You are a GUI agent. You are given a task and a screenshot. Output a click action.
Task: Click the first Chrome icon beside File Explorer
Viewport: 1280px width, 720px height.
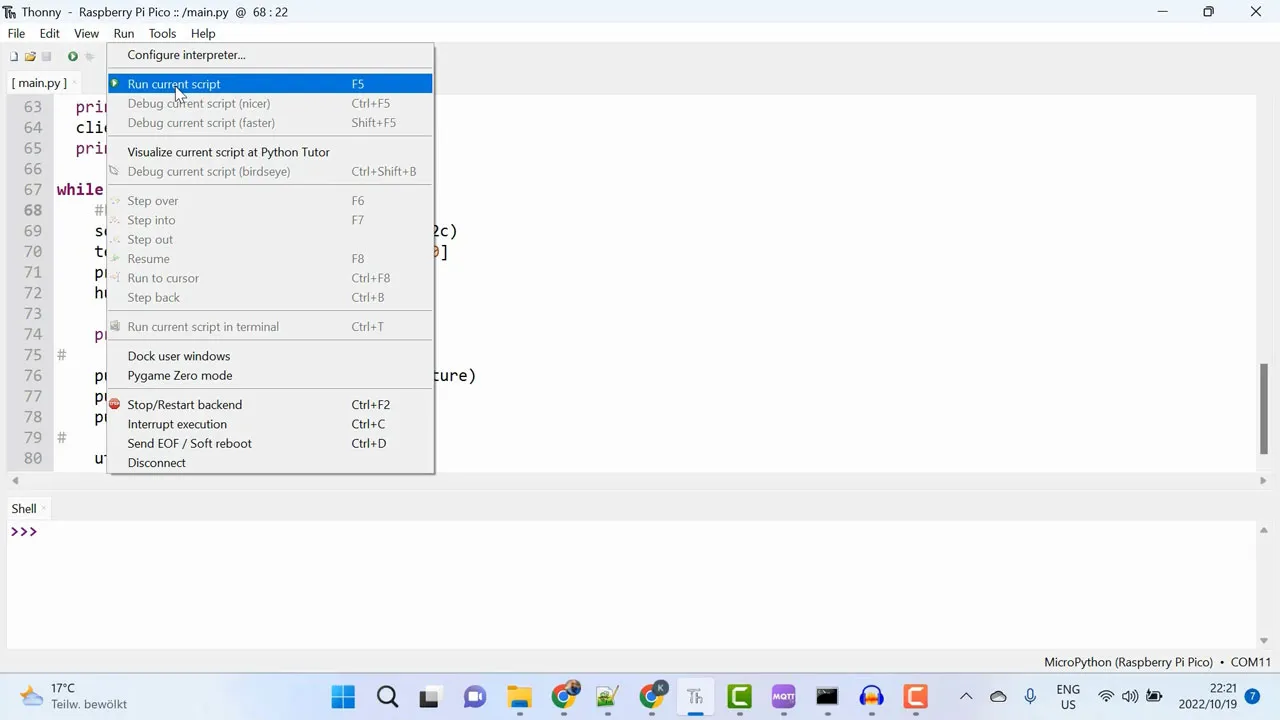coord(563,697)
